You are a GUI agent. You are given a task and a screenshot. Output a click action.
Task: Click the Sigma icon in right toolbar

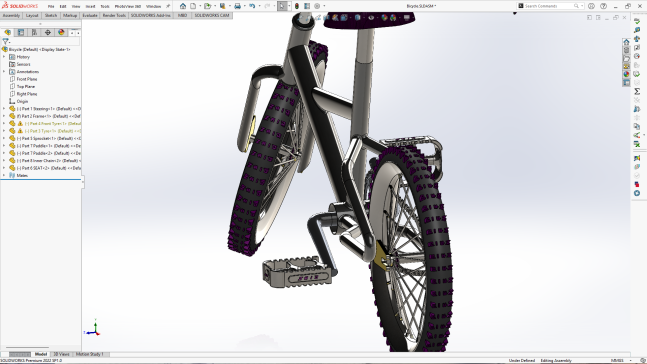(637, 91)
